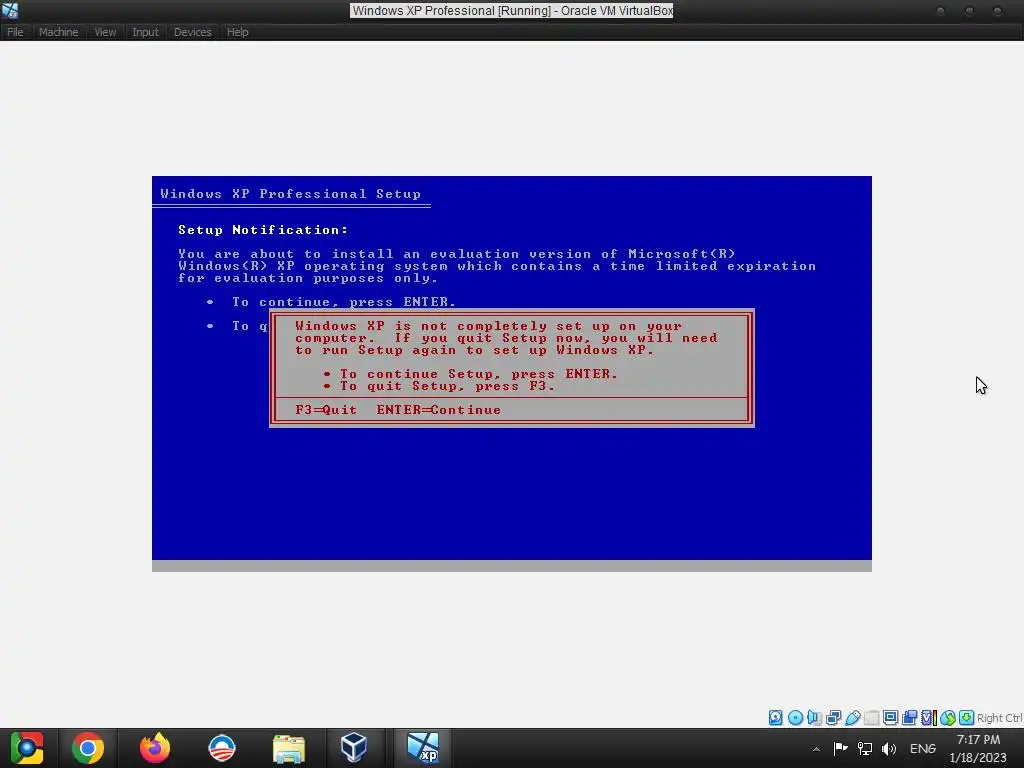Click the optical disk status icon
This screenshot has height=768, width=1024.
tap(795, 718)
